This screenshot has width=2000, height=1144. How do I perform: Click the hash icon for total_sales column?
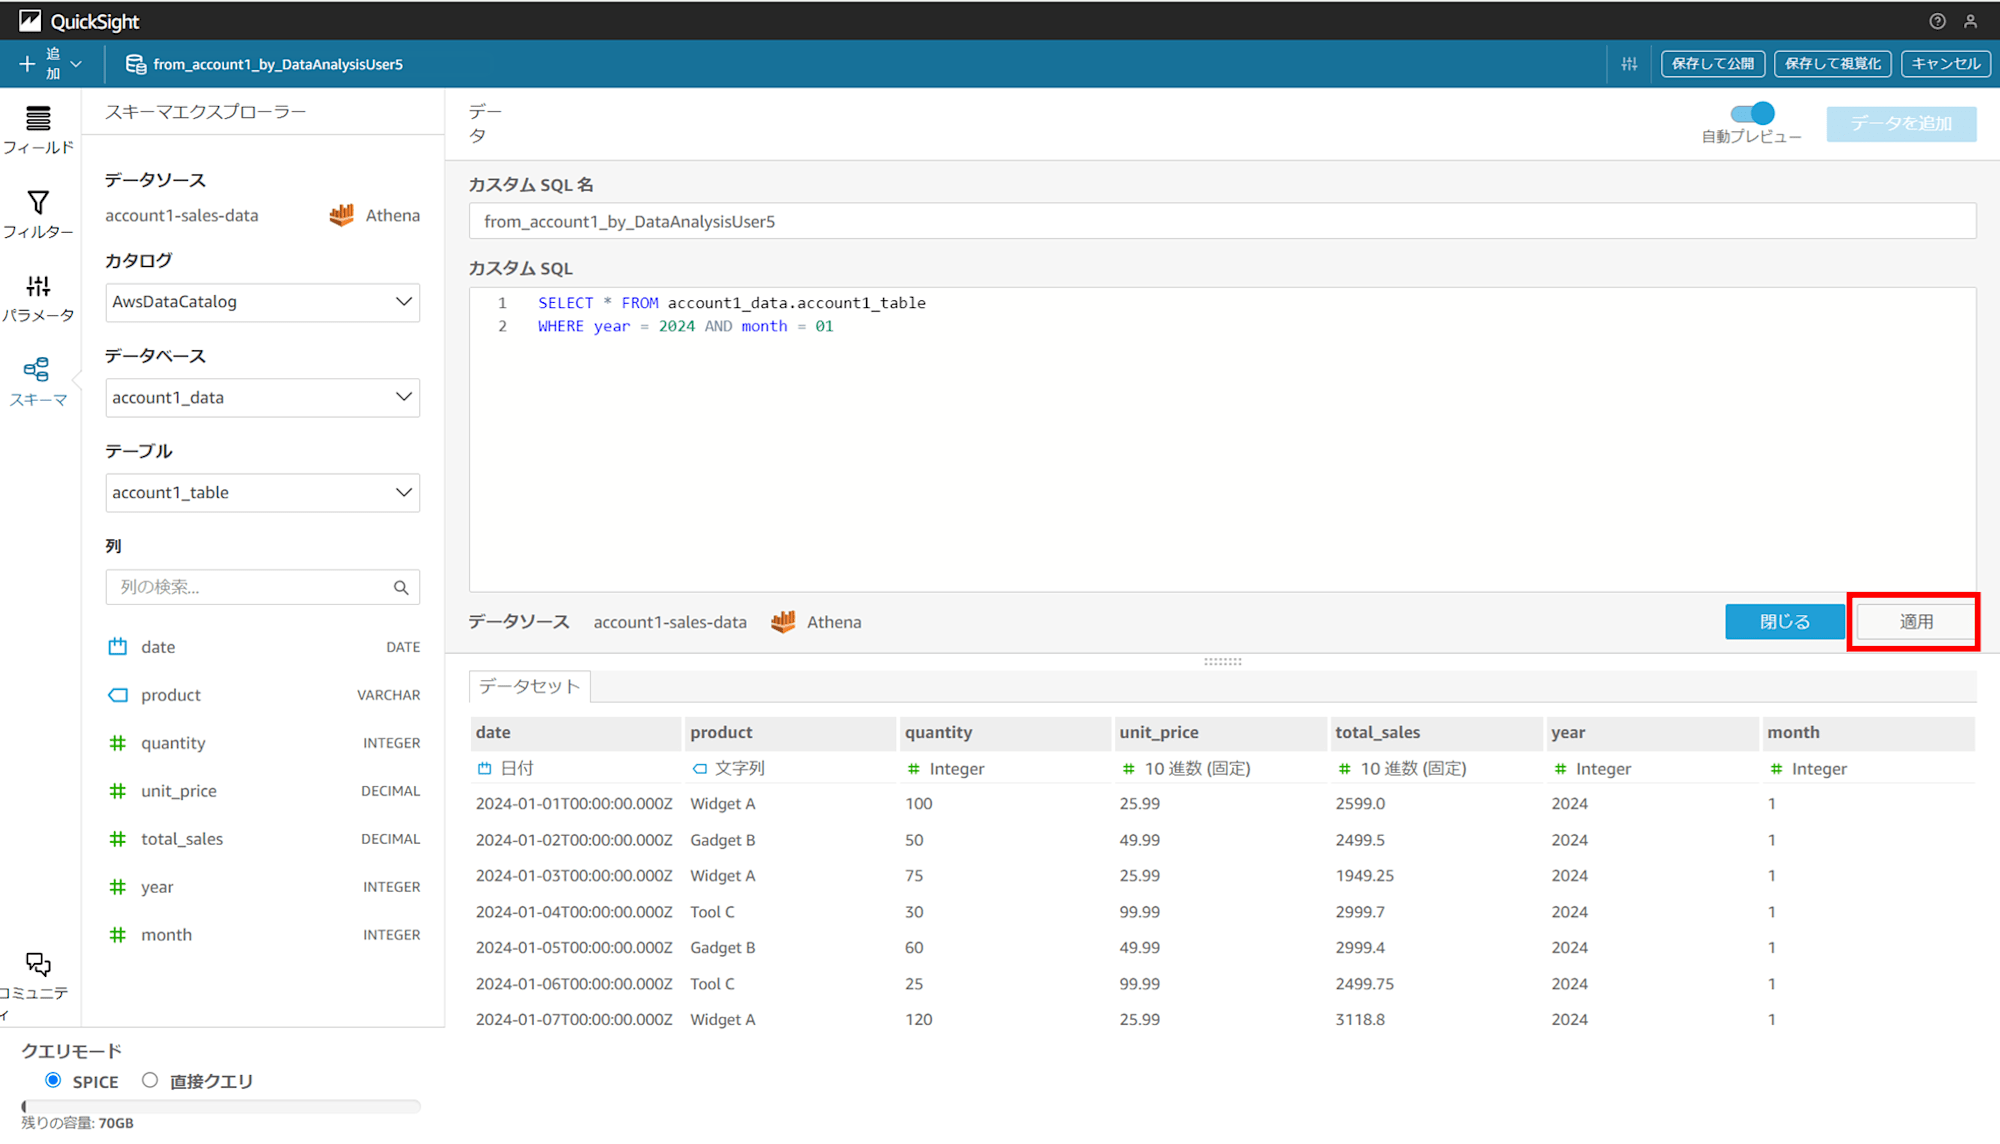point(118,839)
